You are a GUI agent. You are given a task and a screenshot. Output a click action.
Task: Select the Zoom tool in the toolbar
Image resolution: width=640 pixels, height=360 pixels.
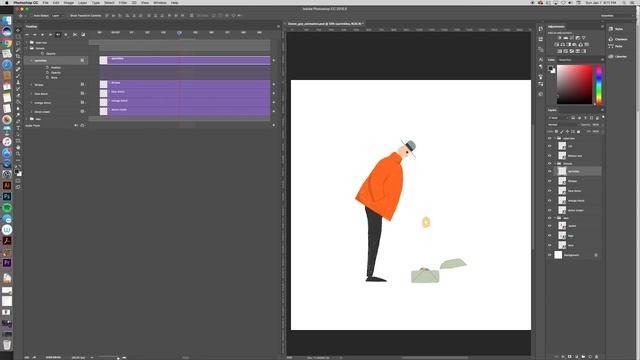coord(18,154)
